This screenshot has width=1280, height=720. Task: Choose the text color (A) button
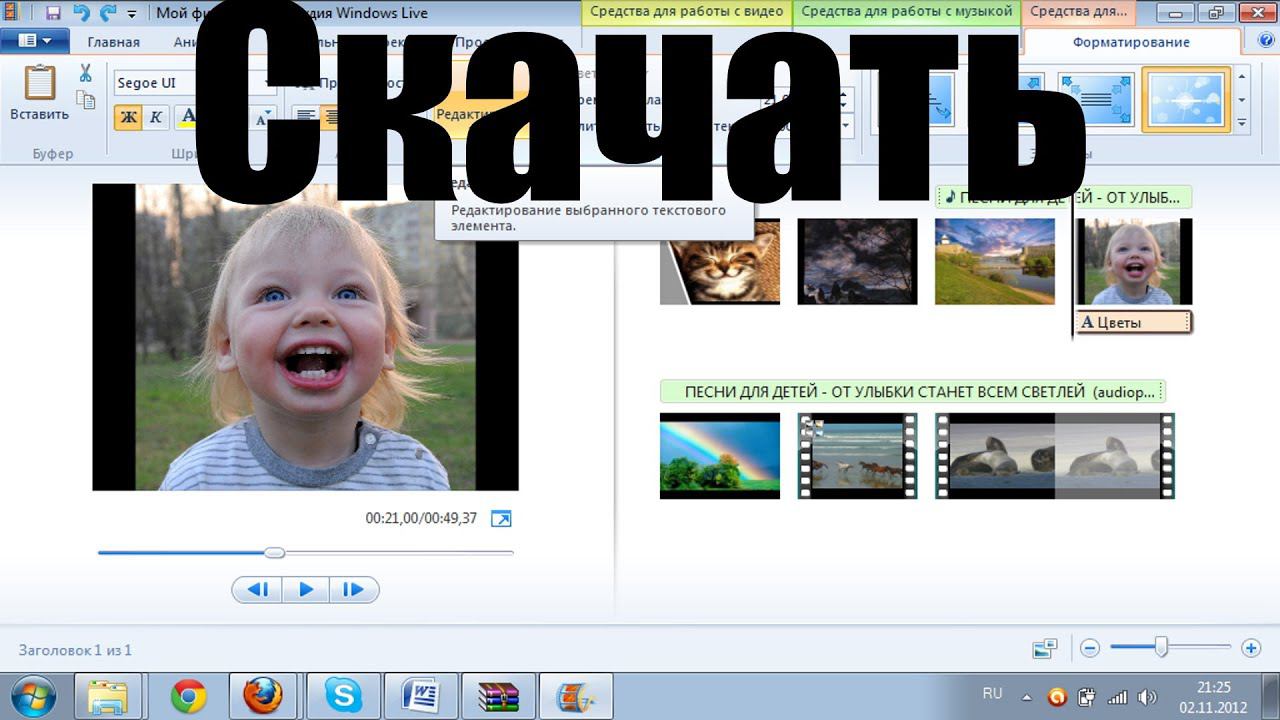pos(188,117)
